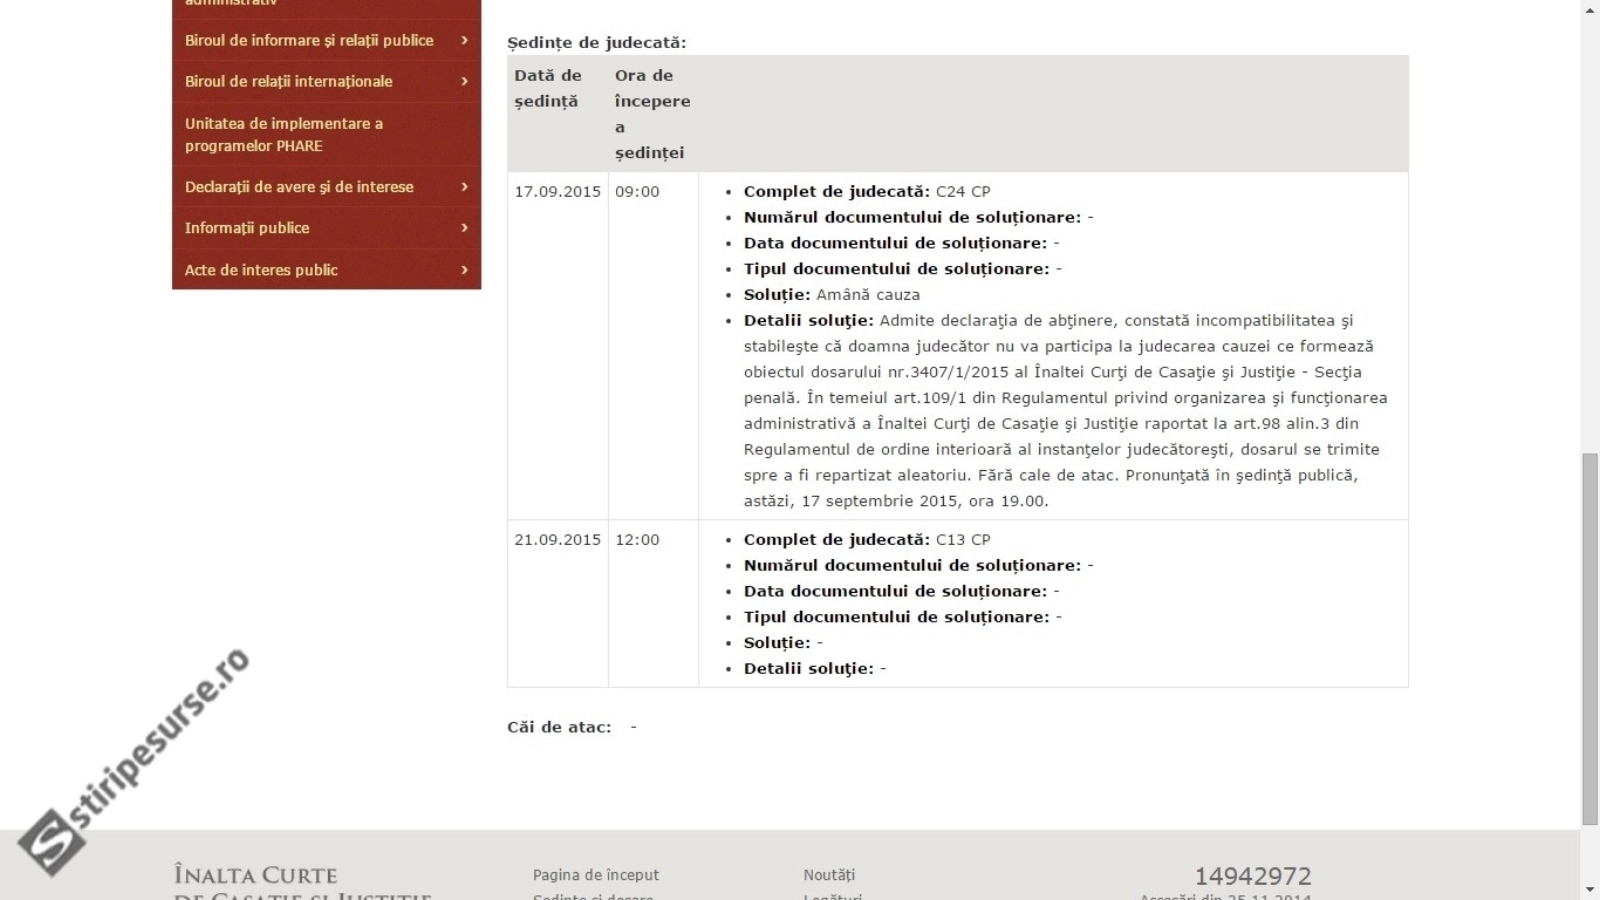Expand Declarații de avere și de interese chevron
Viewport: 1600px width, 900px height.
[464, 187]
